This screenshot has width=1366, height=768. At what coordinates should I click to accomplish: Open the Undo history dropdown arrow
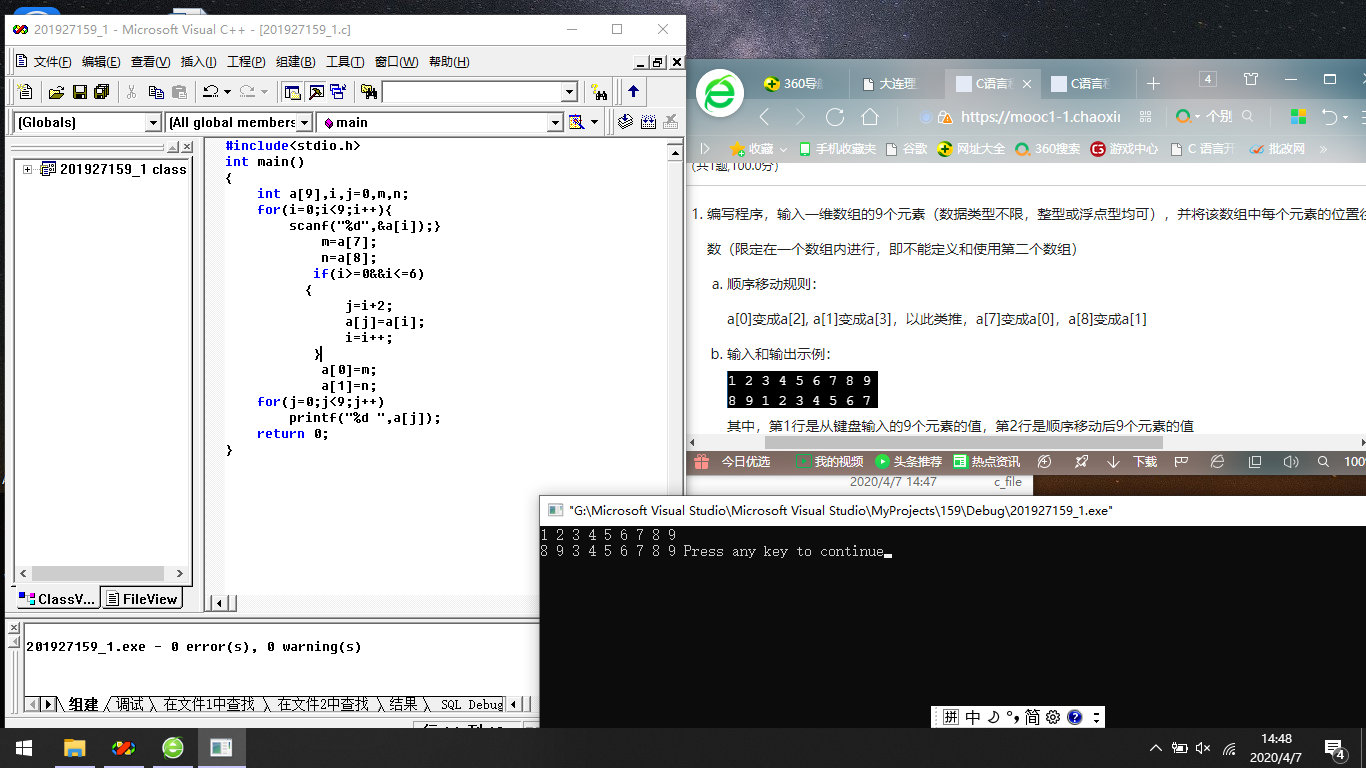click(227, 92)
